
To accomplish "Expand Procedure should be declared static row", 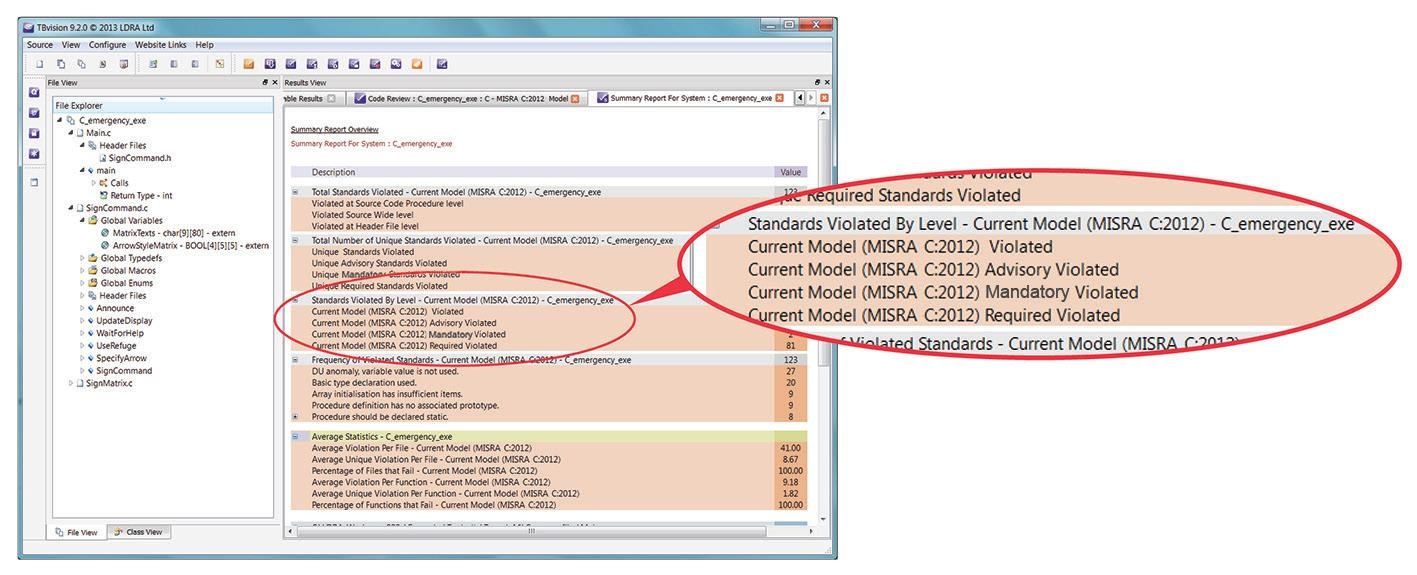I will click(x=295, y=416).
